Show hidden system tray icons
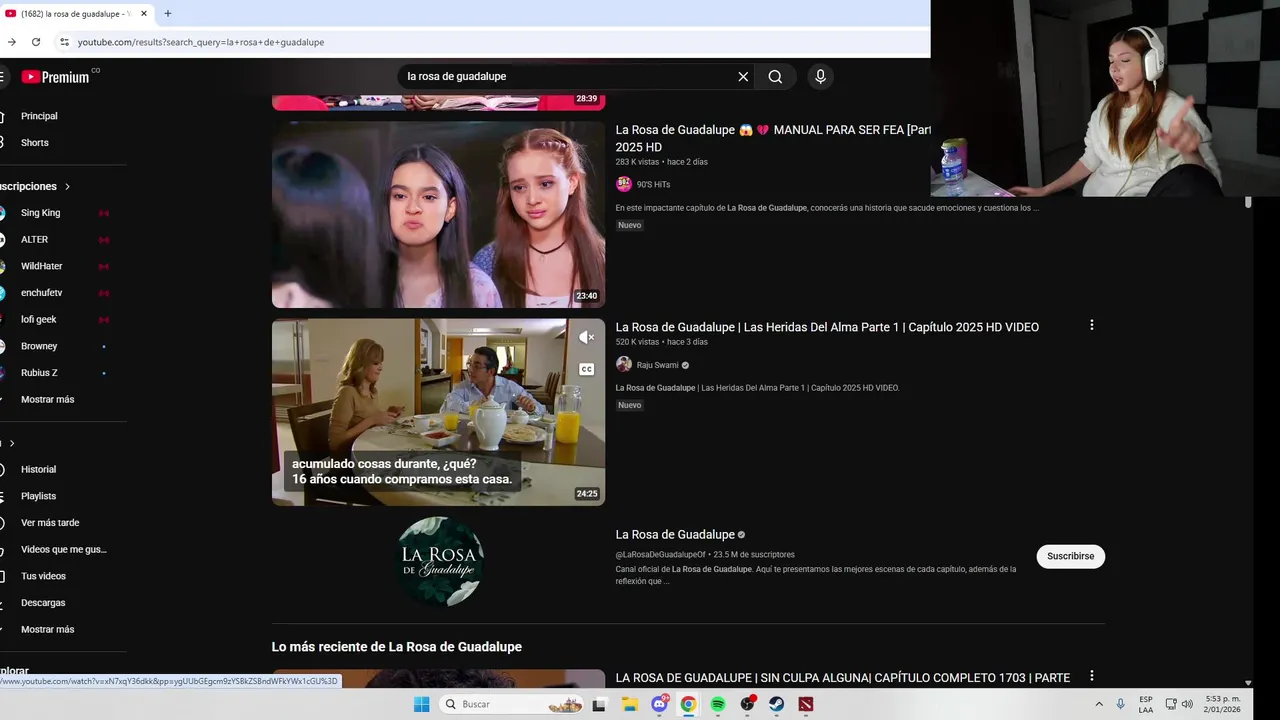The width and height of the screenshot is (1280, 720). pyautogui.click(x=1099, y=704)
